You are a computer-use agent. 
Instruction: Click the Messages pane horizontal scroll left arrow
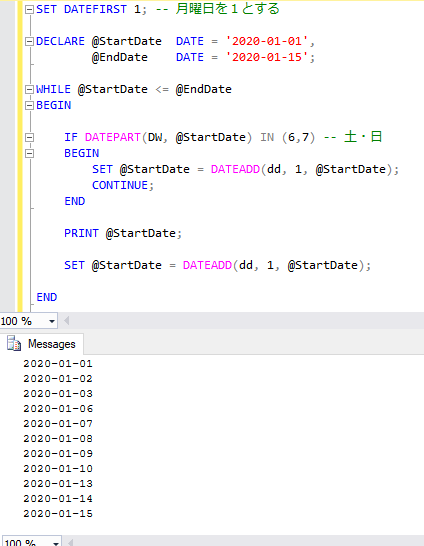(70, 543)
